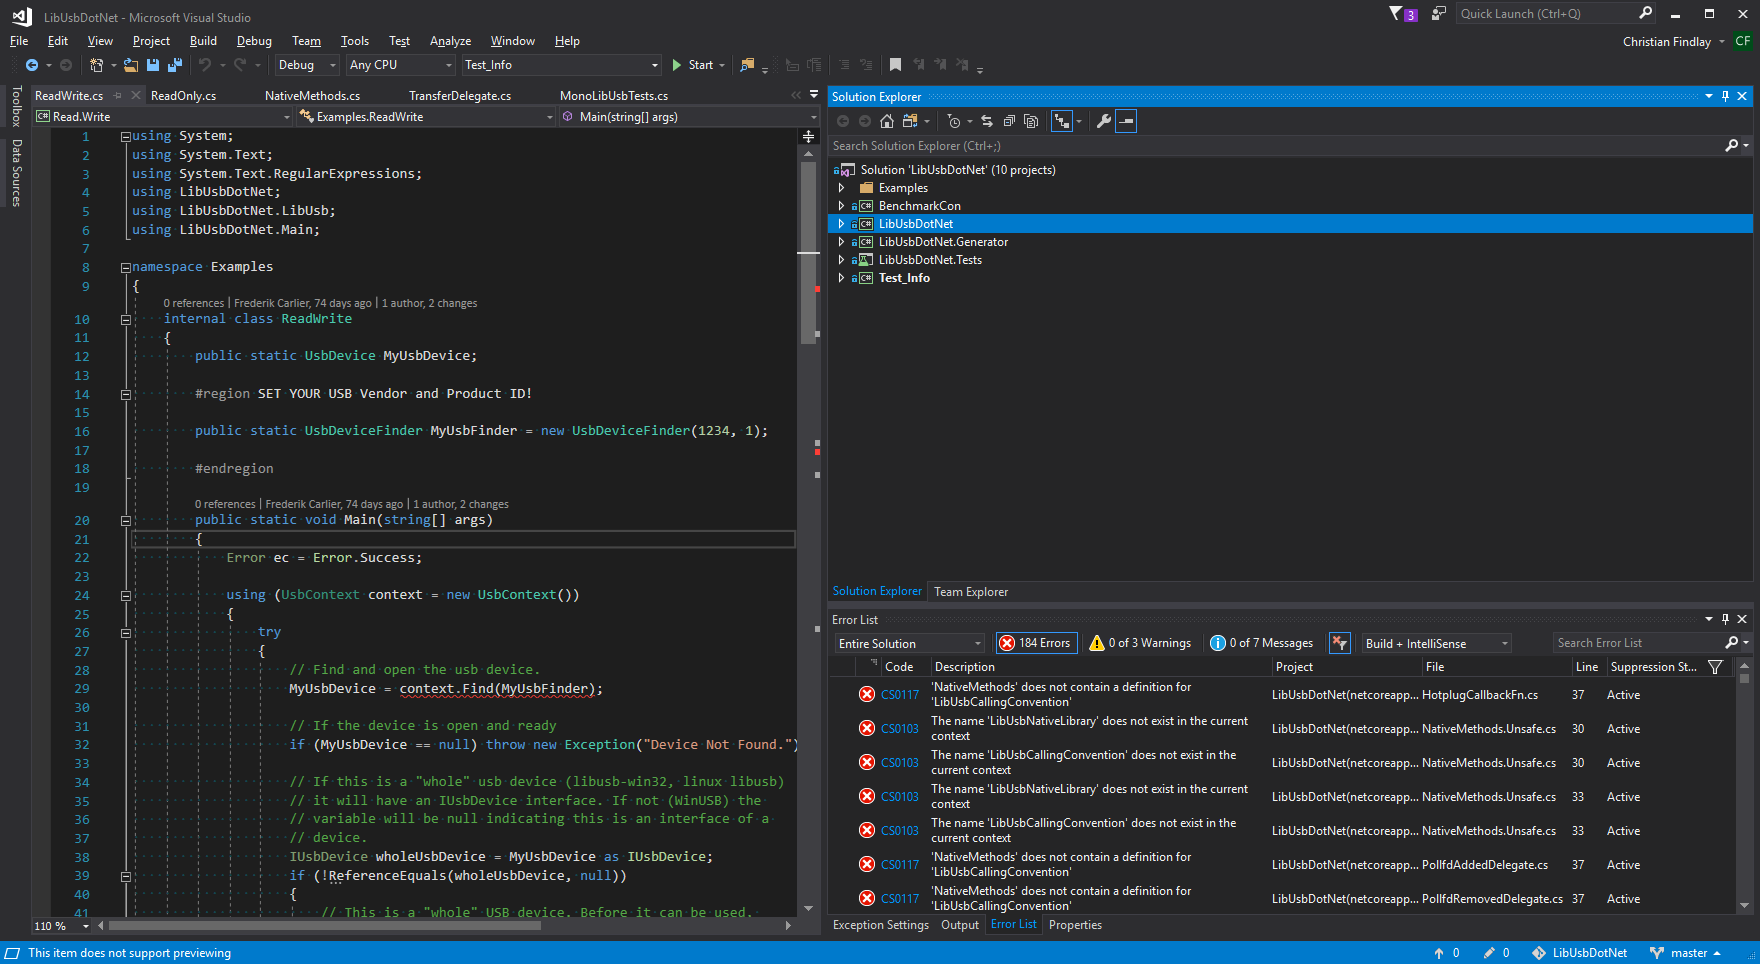
Task: Click the Description column header
Action: [1100, 667]
